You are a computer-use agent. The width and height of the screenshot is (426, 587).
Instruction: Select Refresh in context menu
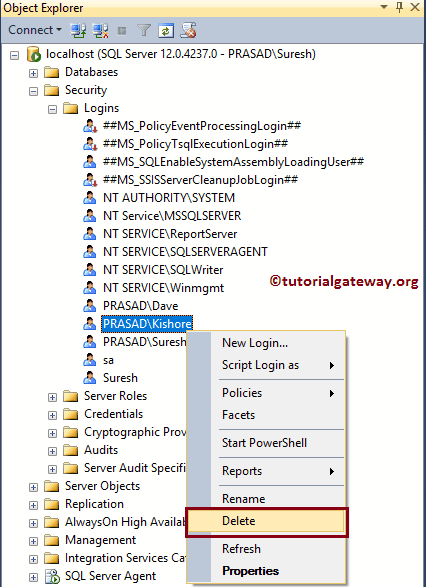[x=265, y=549]
